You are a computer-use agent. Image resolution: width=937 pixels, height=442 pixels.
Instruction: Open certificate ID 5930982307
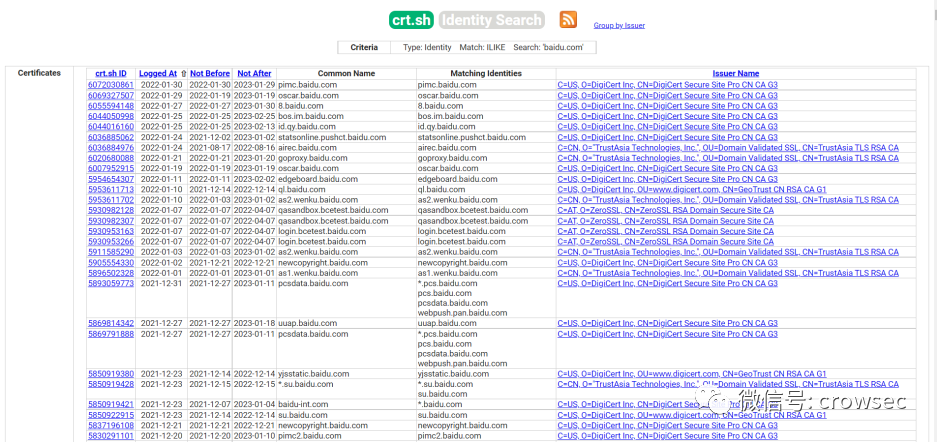pyautogui.click(x=111, y=221)
